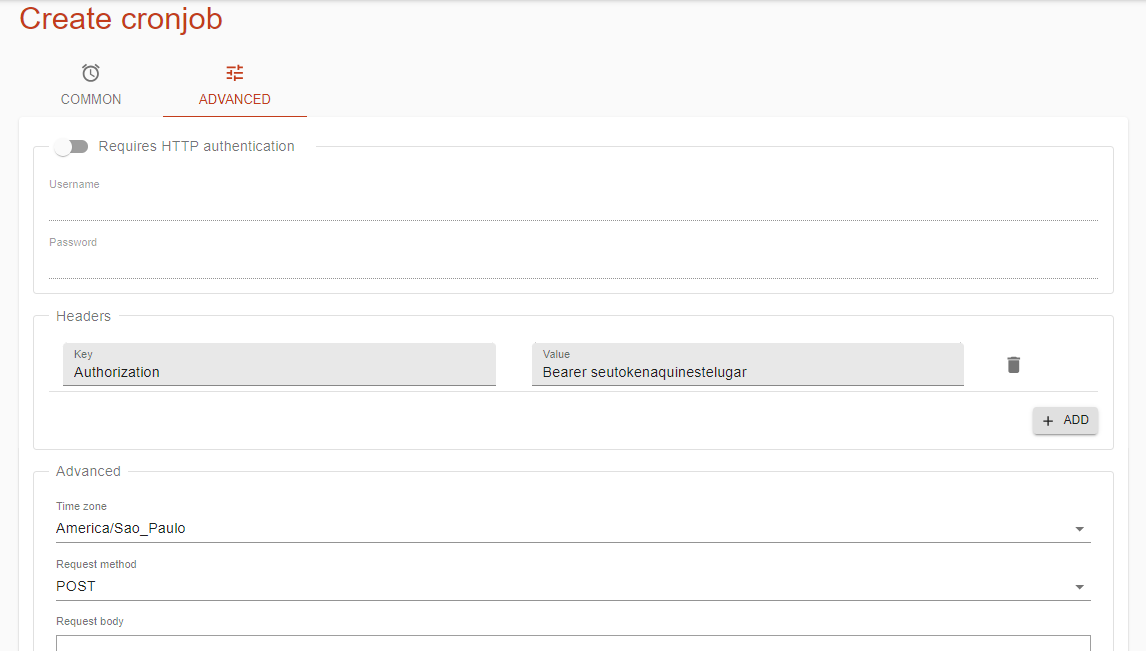Click the sliders icon above ADVANCED

235,73
